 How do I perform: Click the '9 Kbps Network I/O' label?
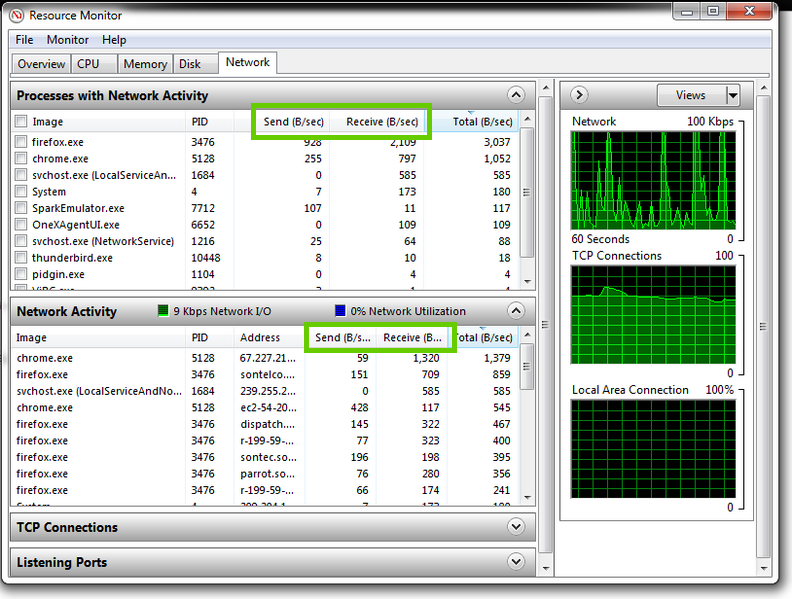(x=222, y=311)
